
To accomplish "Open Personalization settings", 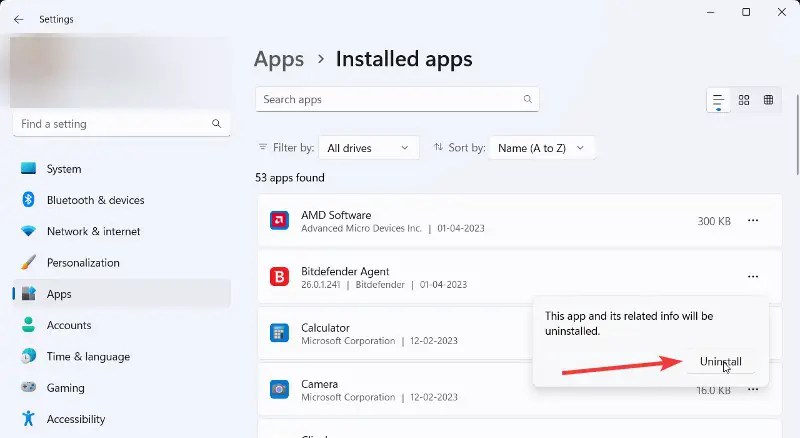I will [x=121, y=262].
